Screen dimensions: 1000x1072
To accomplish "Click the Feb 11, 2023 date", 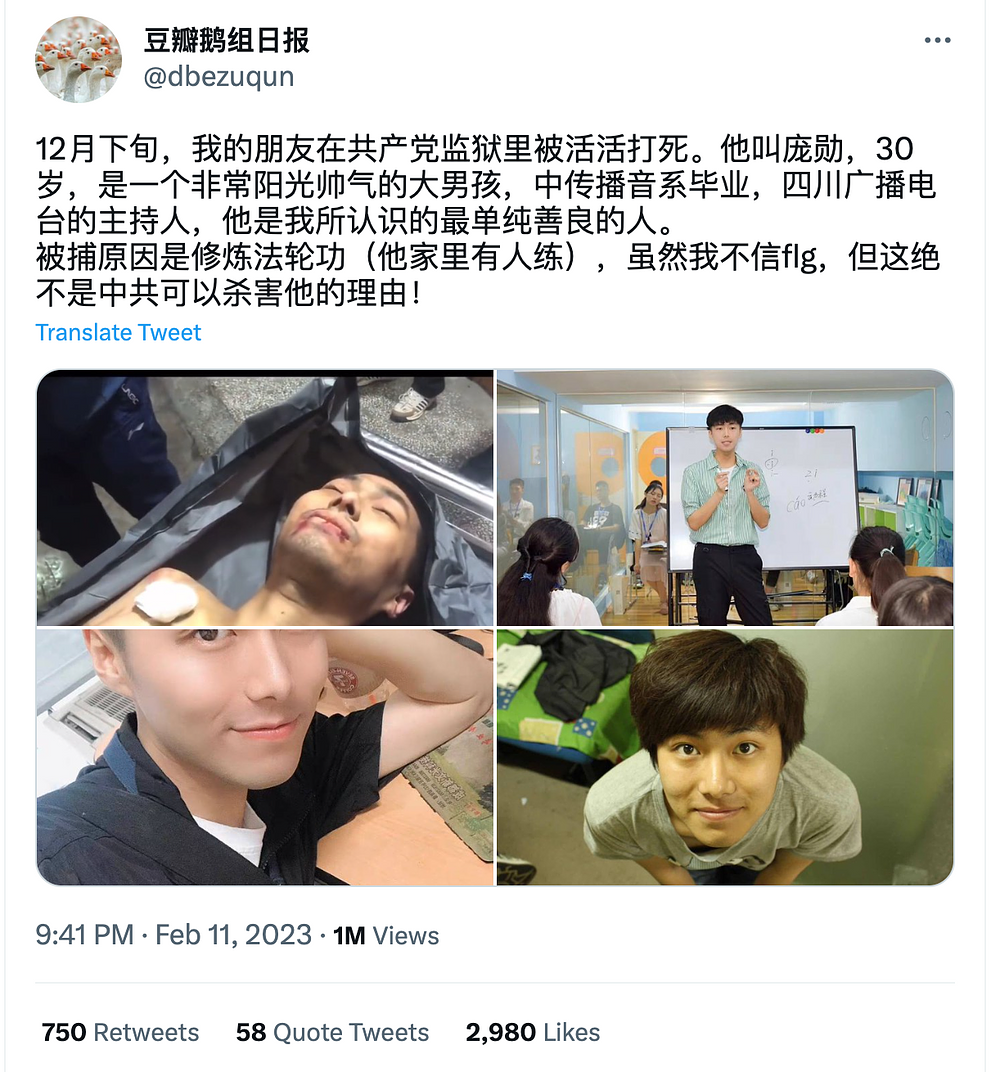I will 233,935.
